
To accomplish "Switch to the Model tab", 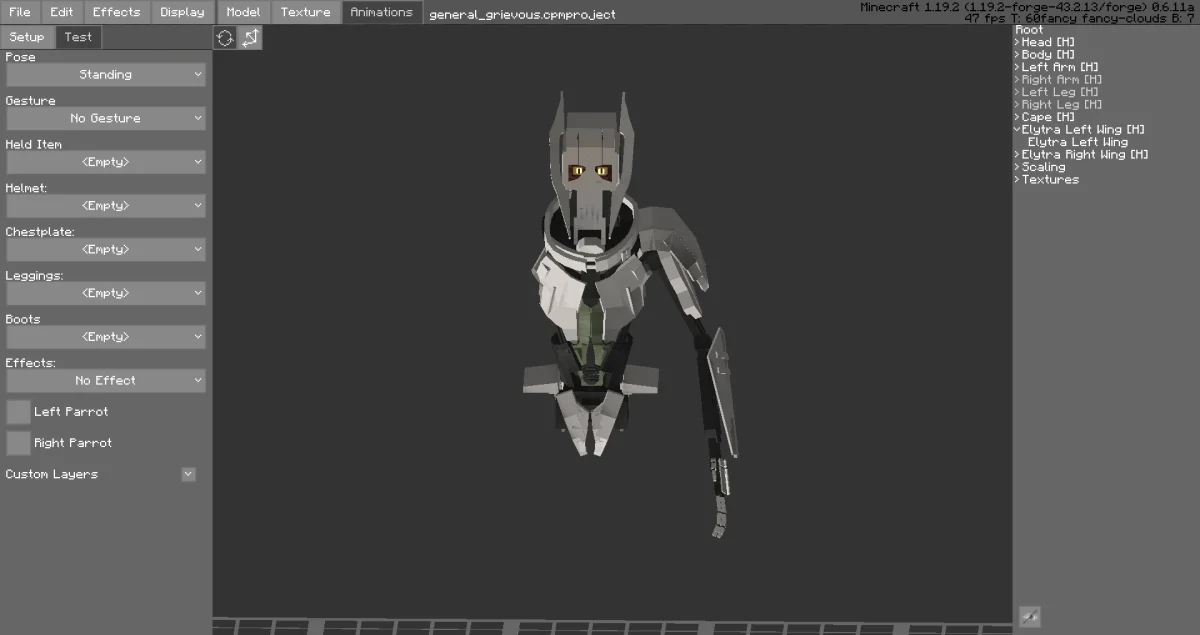I will (243, 12).
